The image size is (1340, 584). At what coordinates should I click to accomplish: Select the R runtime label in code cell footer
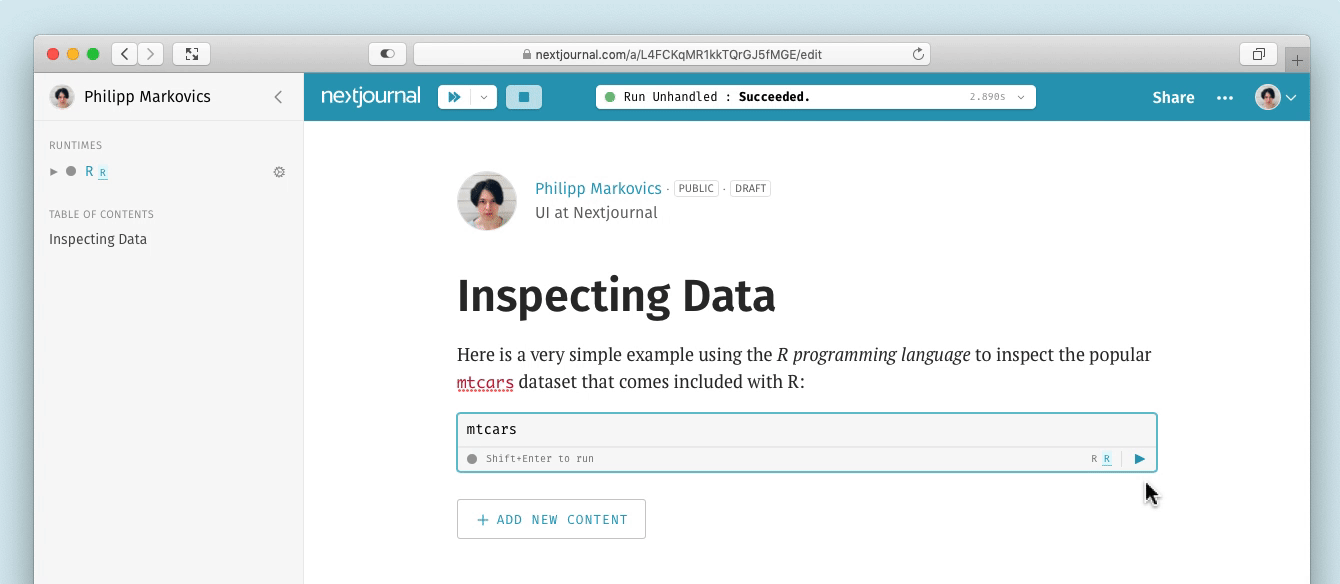tap(1101, 459)
